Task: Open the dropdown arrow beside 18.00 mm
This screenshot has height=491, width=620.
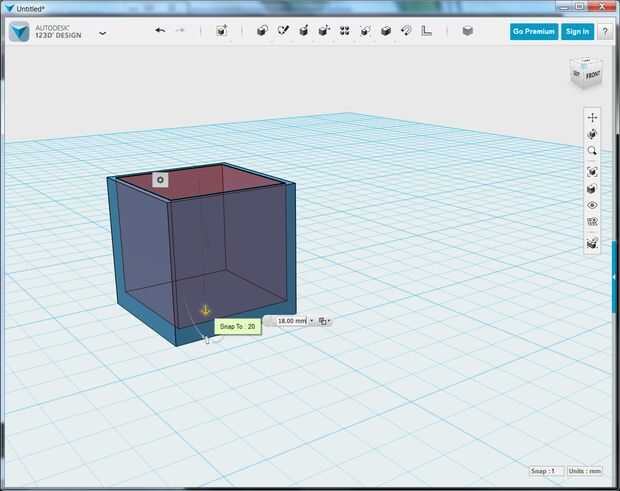Action: 312,321
